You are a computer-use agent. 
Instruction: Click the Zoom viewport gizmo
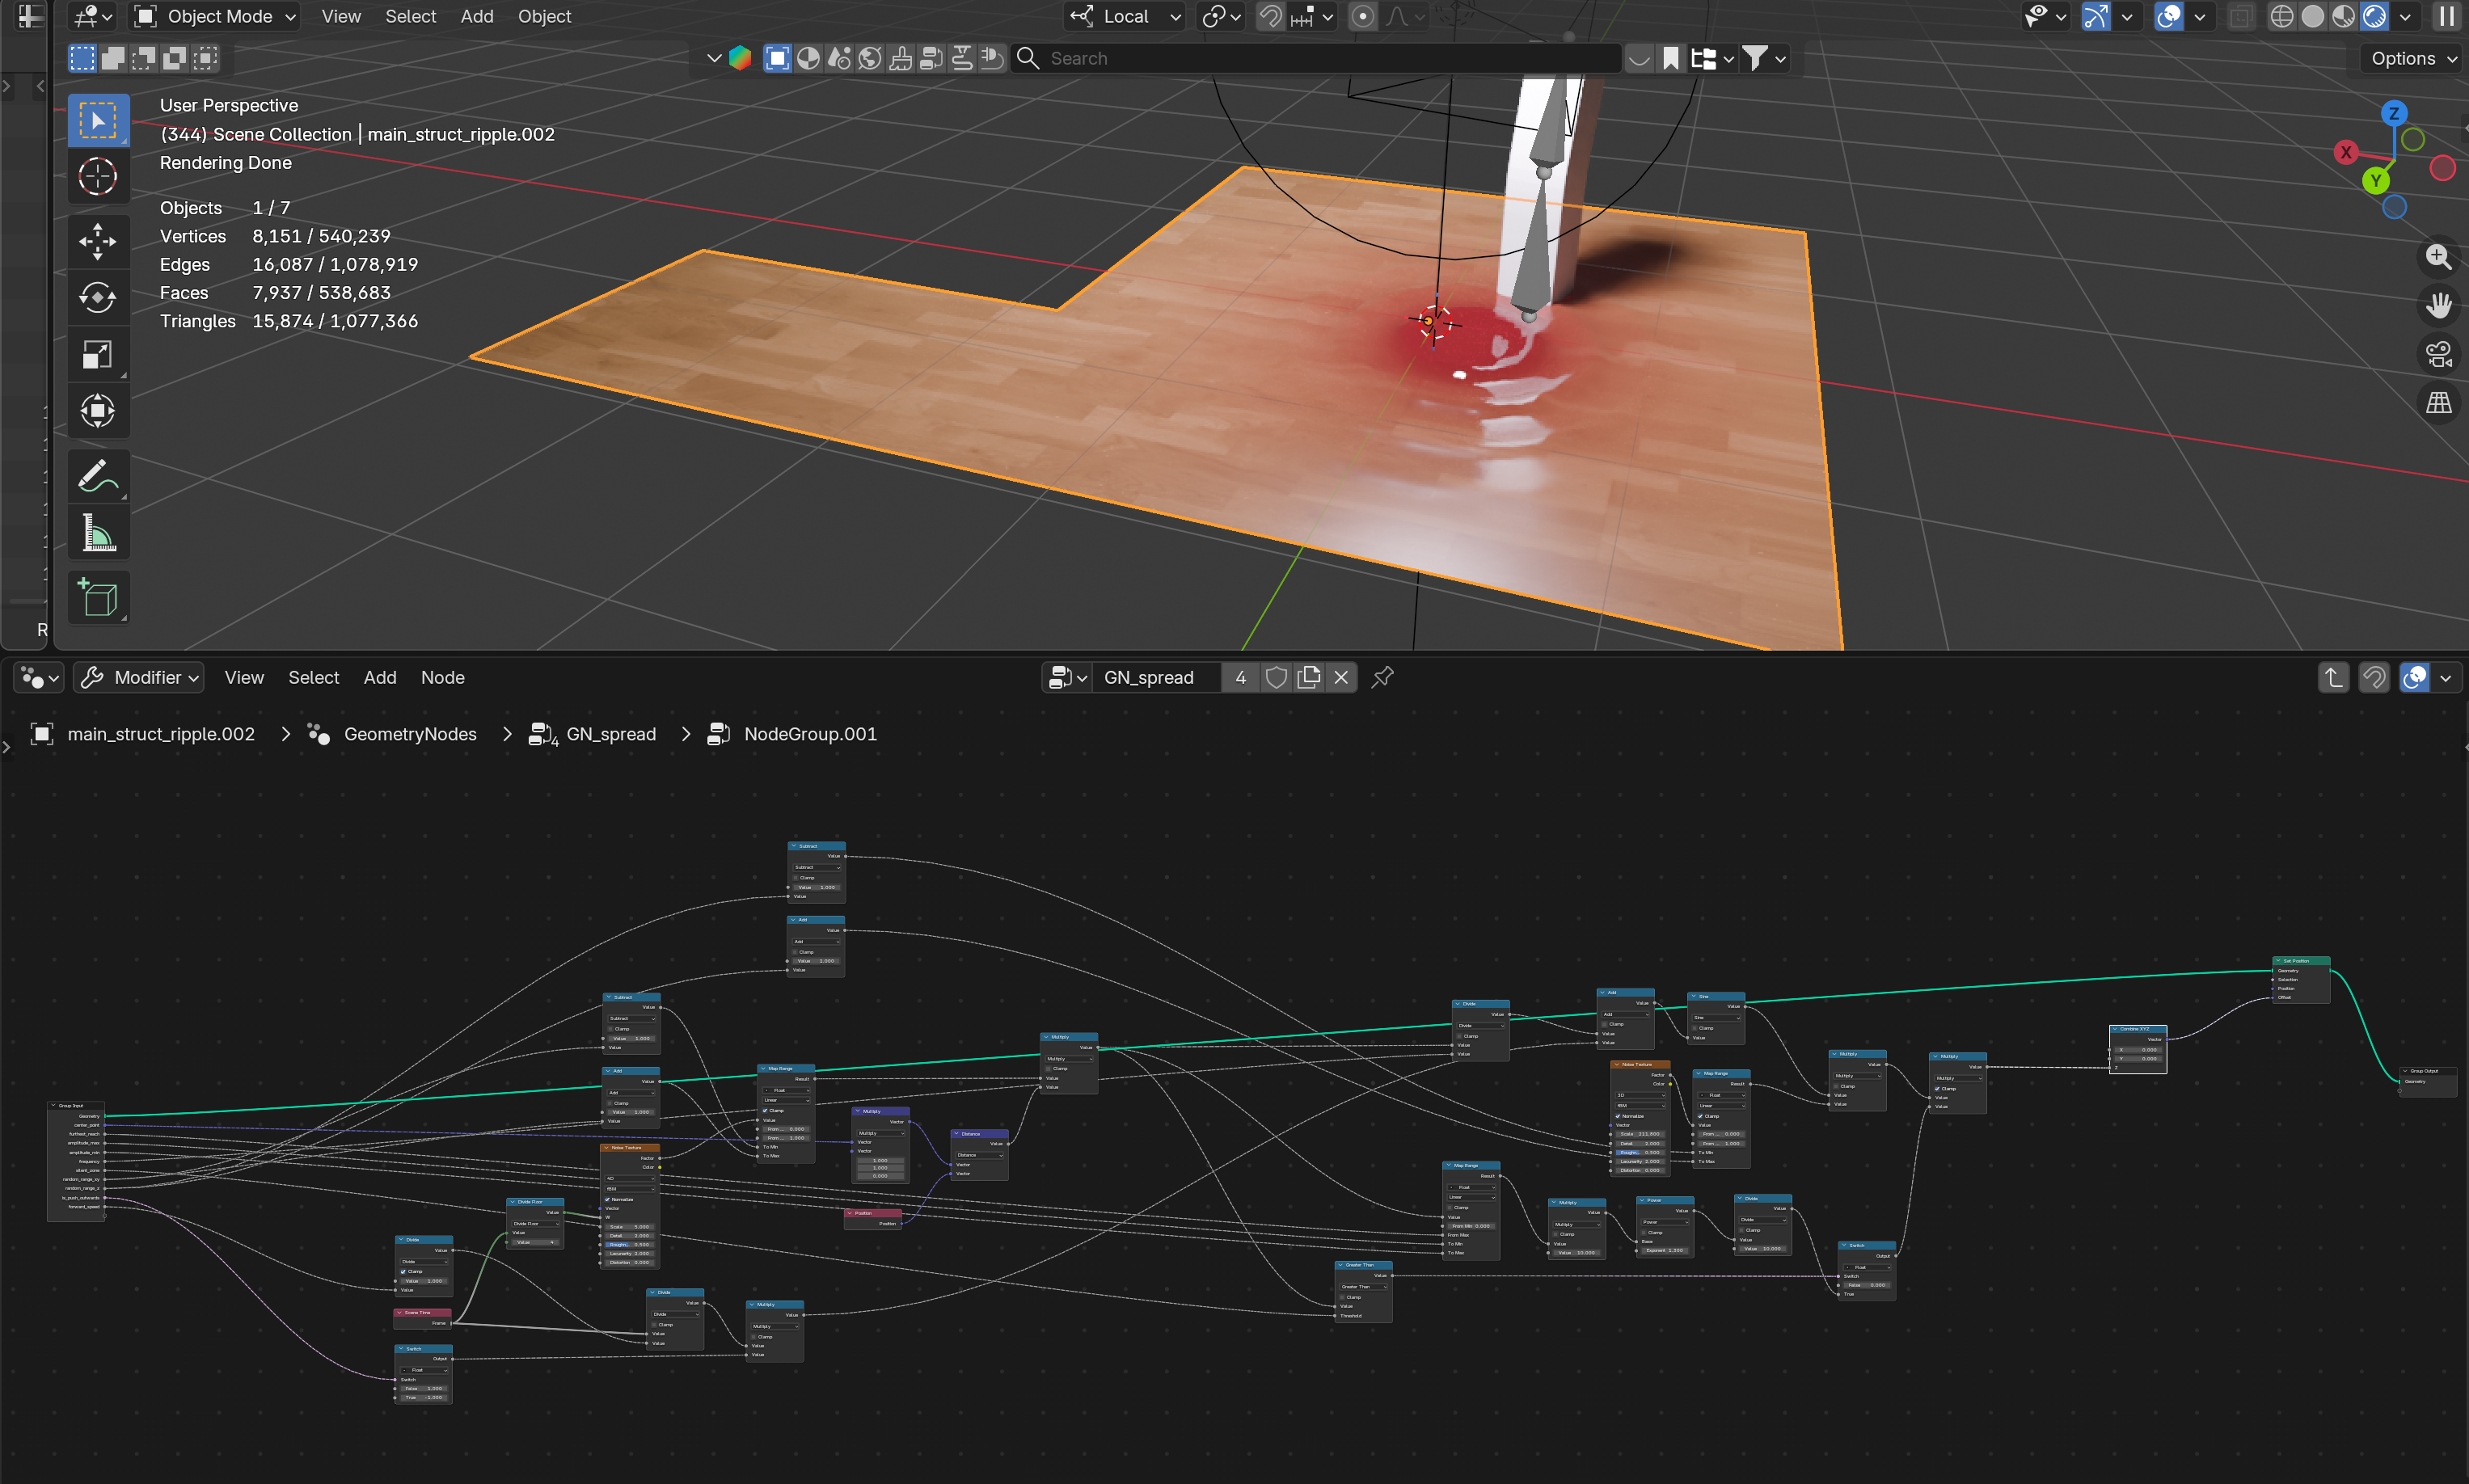pos(2438,257)
